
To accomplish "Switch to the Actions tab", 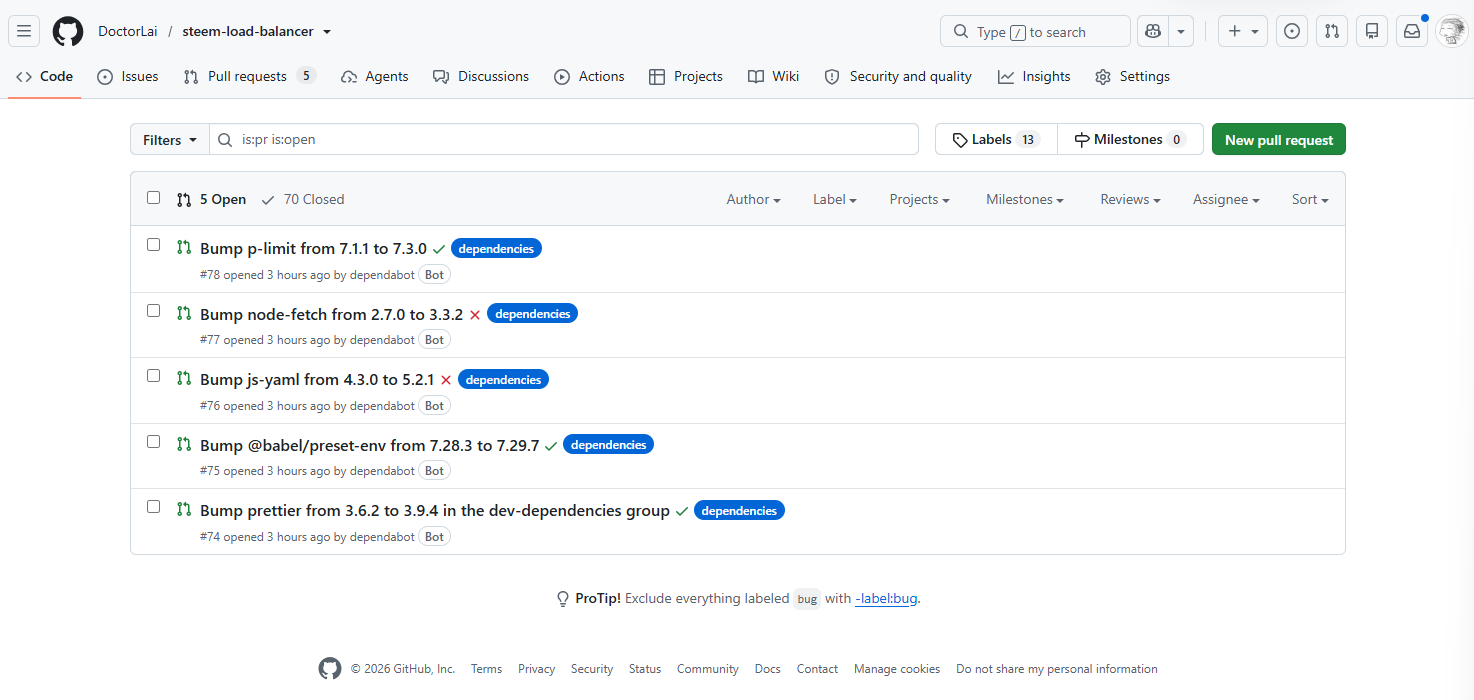I will pyautogui.click(x=589, y=76).
